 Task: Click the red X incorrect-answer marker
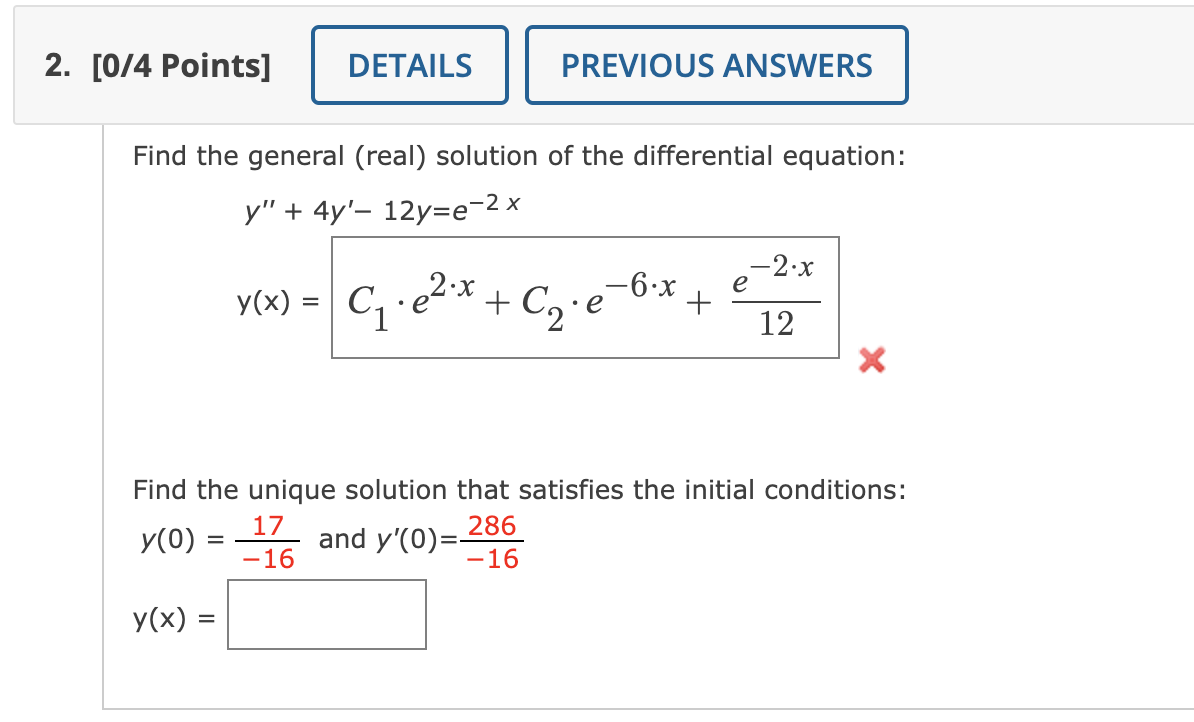(x=871, y=362)
